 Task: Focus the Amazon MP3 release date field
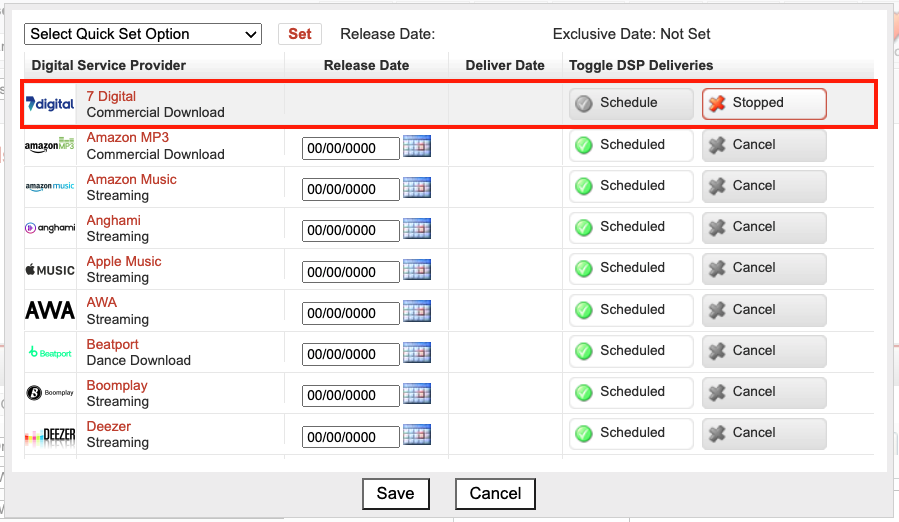coord(351,149)
